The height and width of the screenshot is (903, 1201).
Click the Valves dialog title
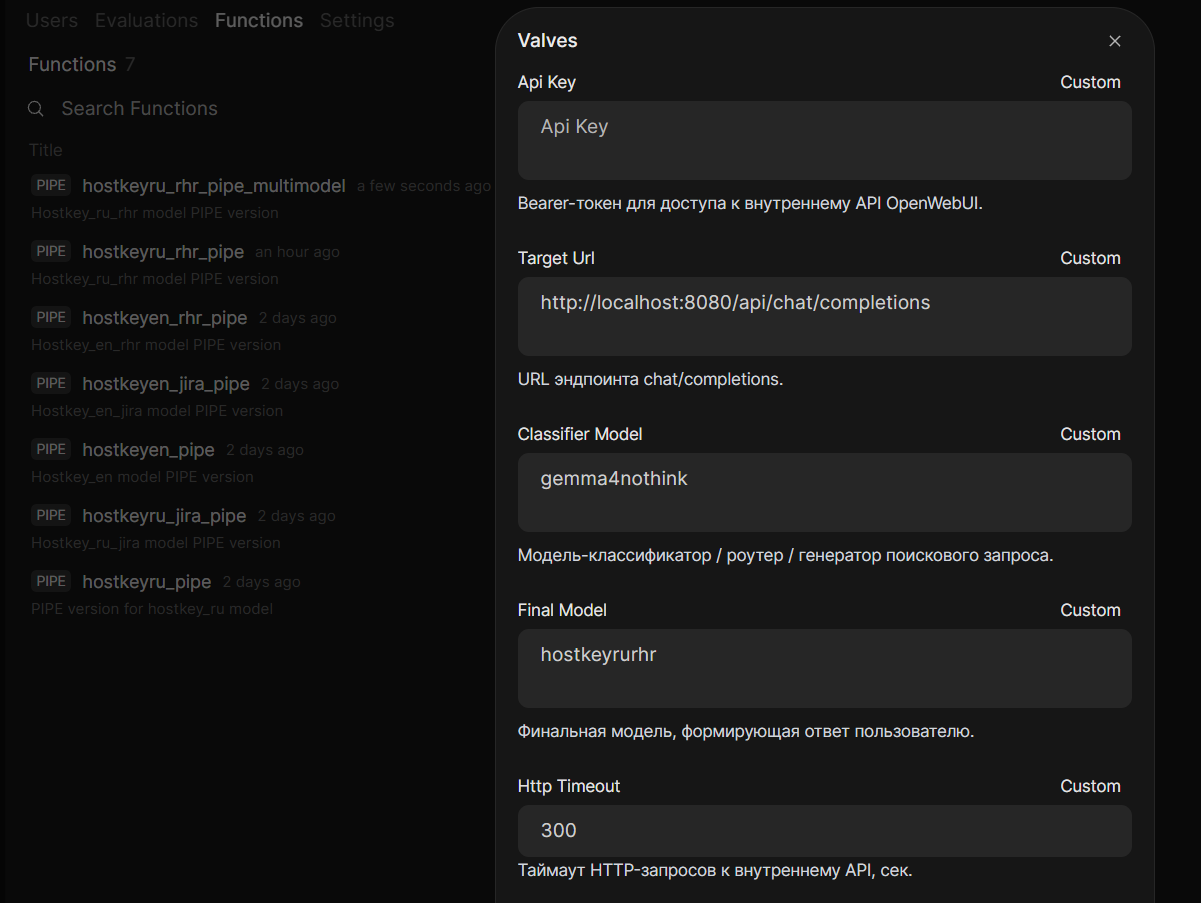548,41
